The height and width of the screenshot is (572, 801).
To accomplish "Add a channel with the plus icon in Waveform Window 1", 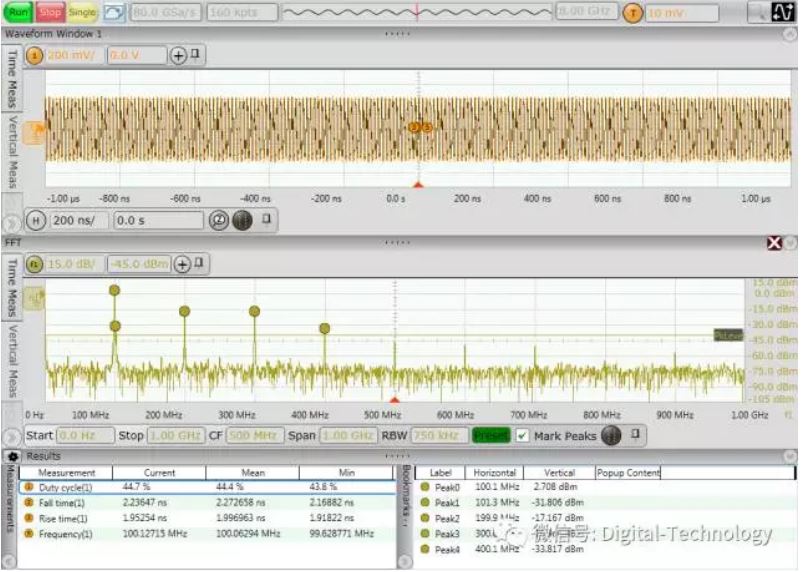I will (x=179, y=56).
